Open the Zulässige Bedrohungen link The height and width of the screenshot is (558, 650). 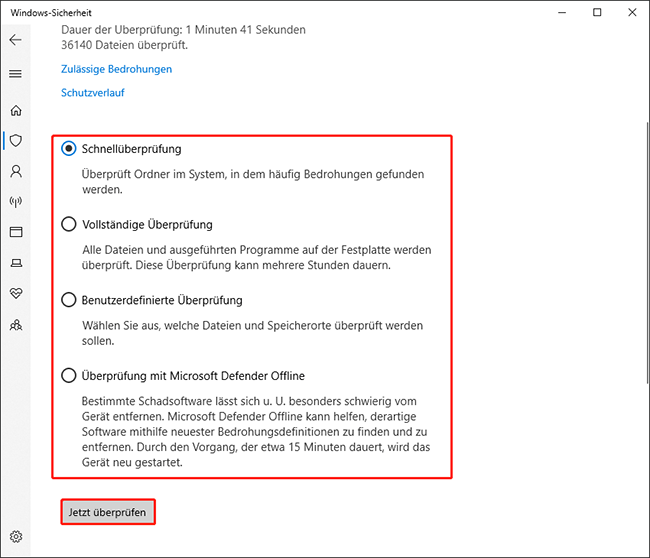pyautogui.click(x=116, y=69)
